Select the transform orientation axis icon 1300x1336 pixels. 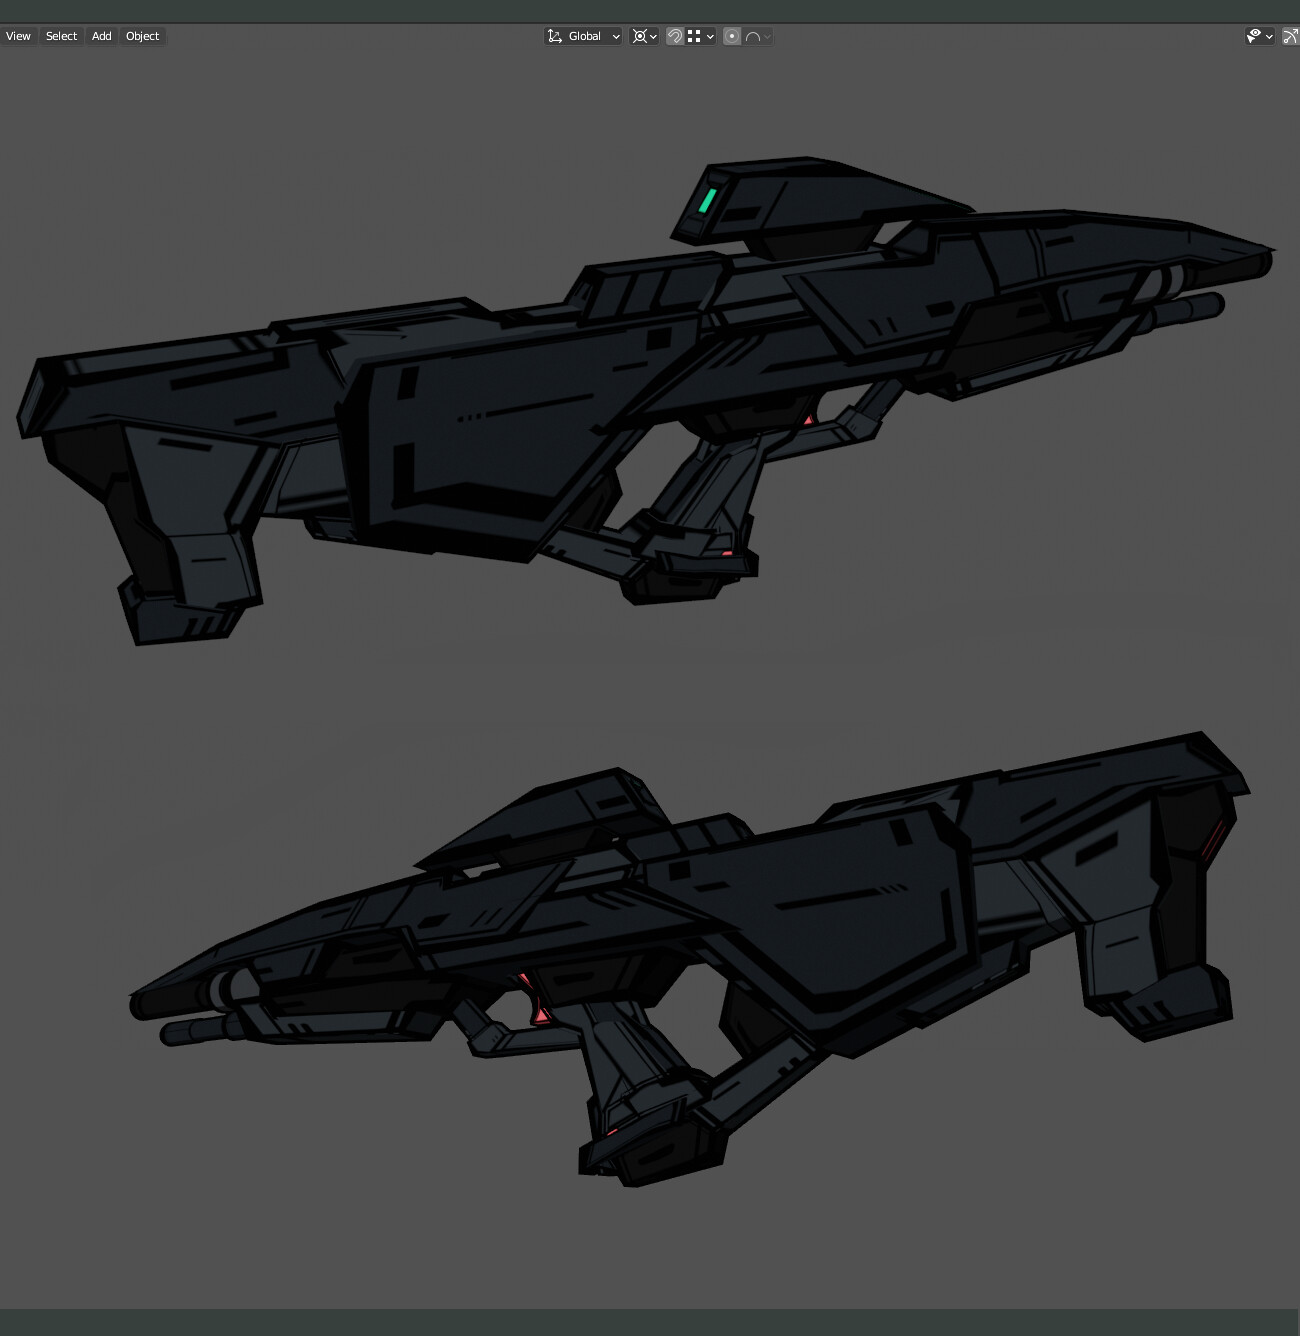556,36
